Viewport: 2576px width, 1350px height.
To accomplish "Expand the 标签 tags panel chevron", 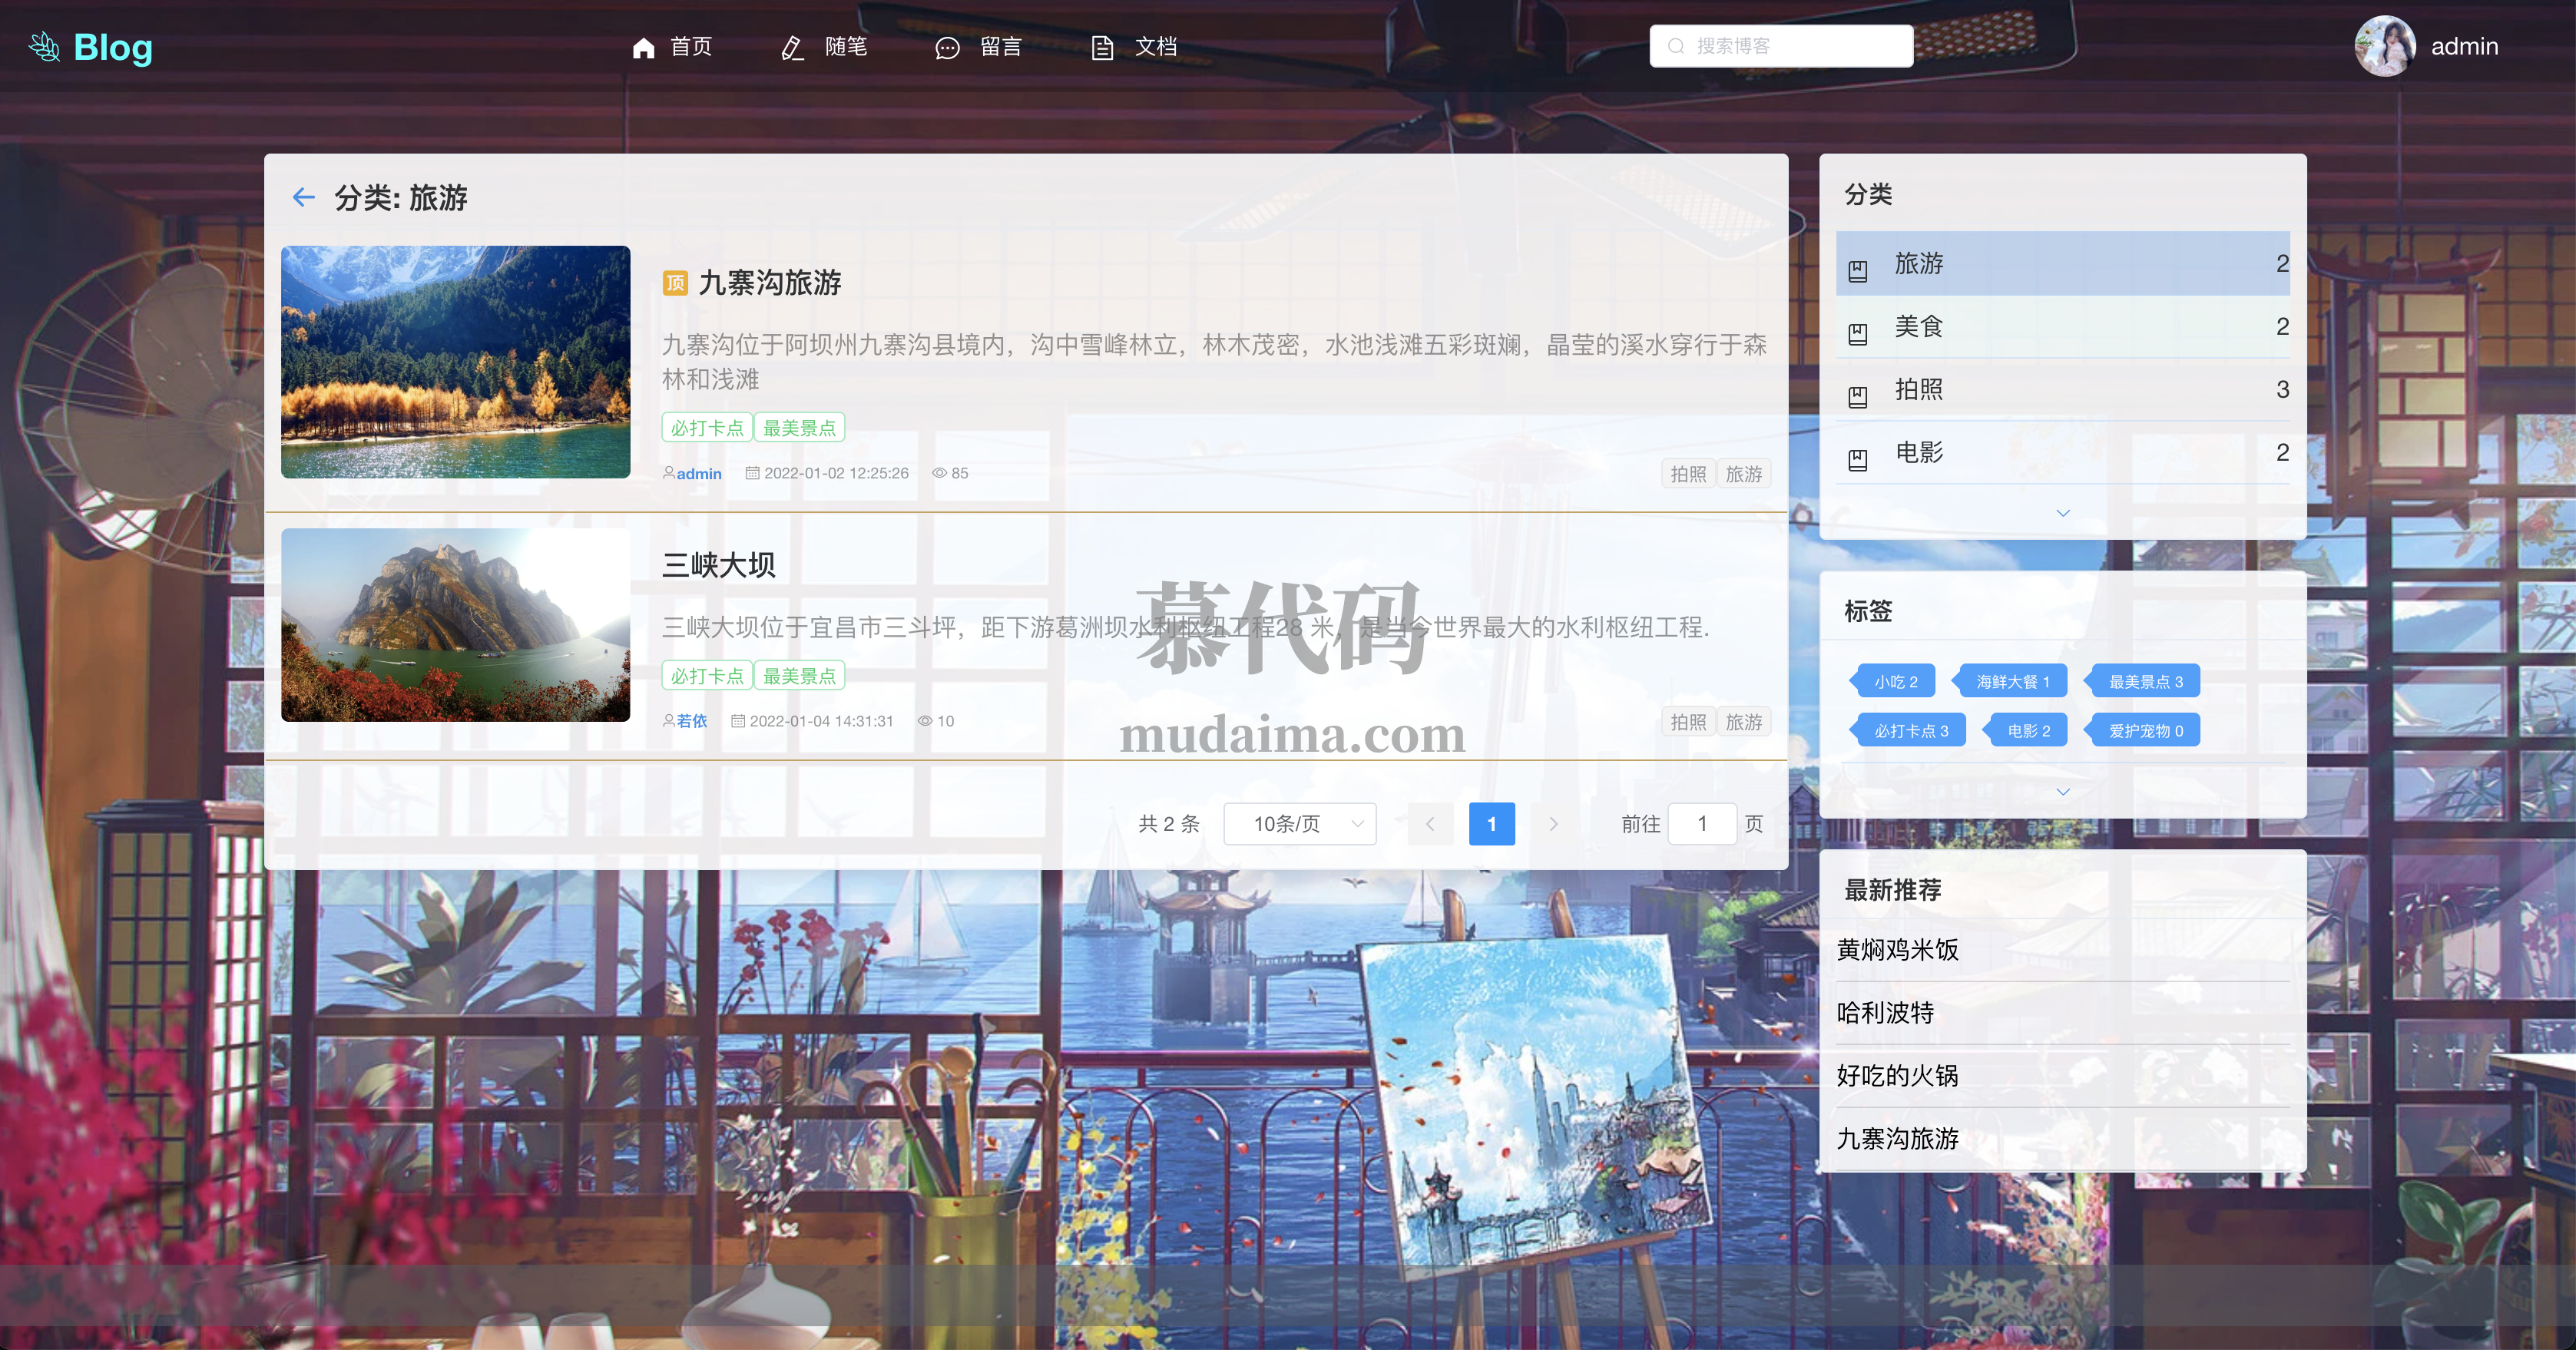I will (2062, 792).
